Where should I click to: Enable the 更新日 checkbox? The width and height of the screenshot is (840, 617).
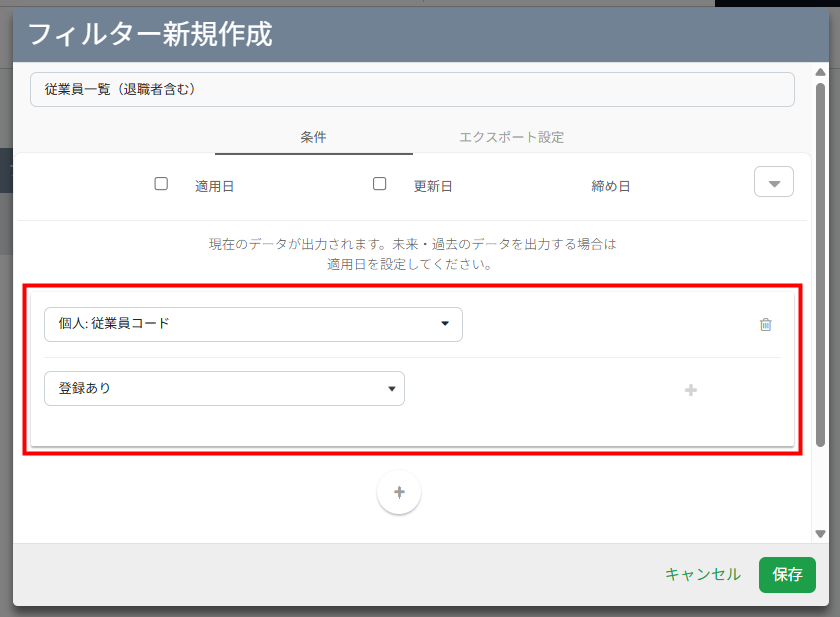pyautogui.click(x=379, y=184)
